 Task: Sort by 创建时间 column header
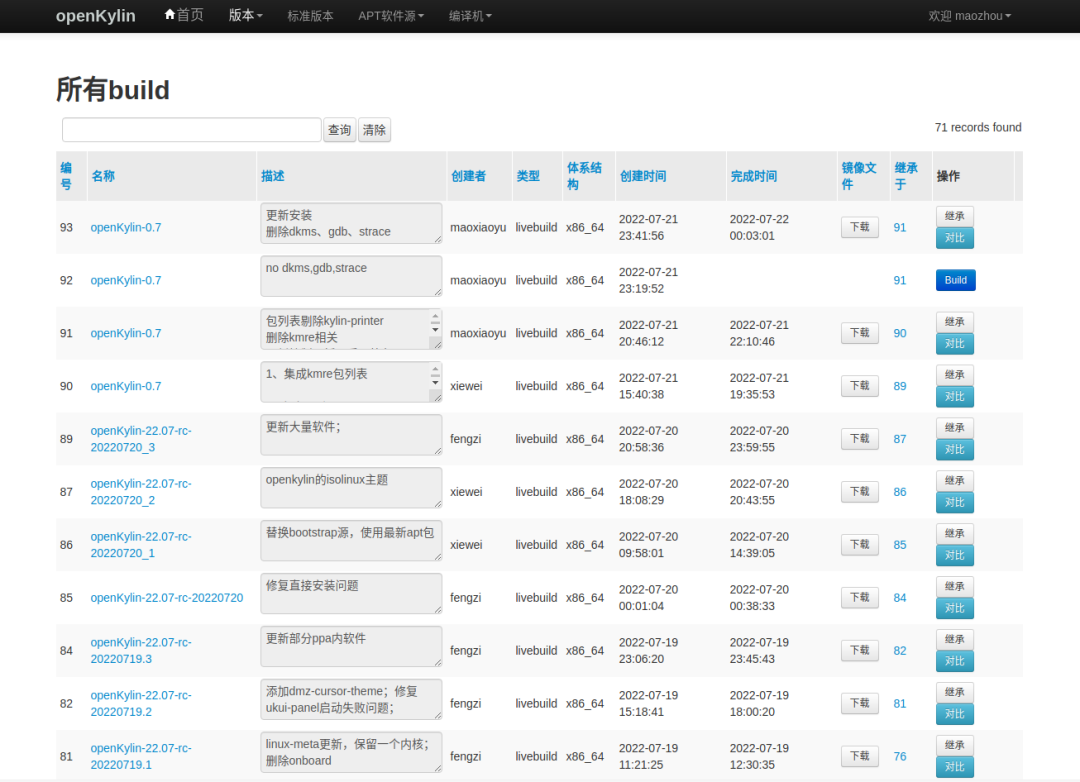643,176
